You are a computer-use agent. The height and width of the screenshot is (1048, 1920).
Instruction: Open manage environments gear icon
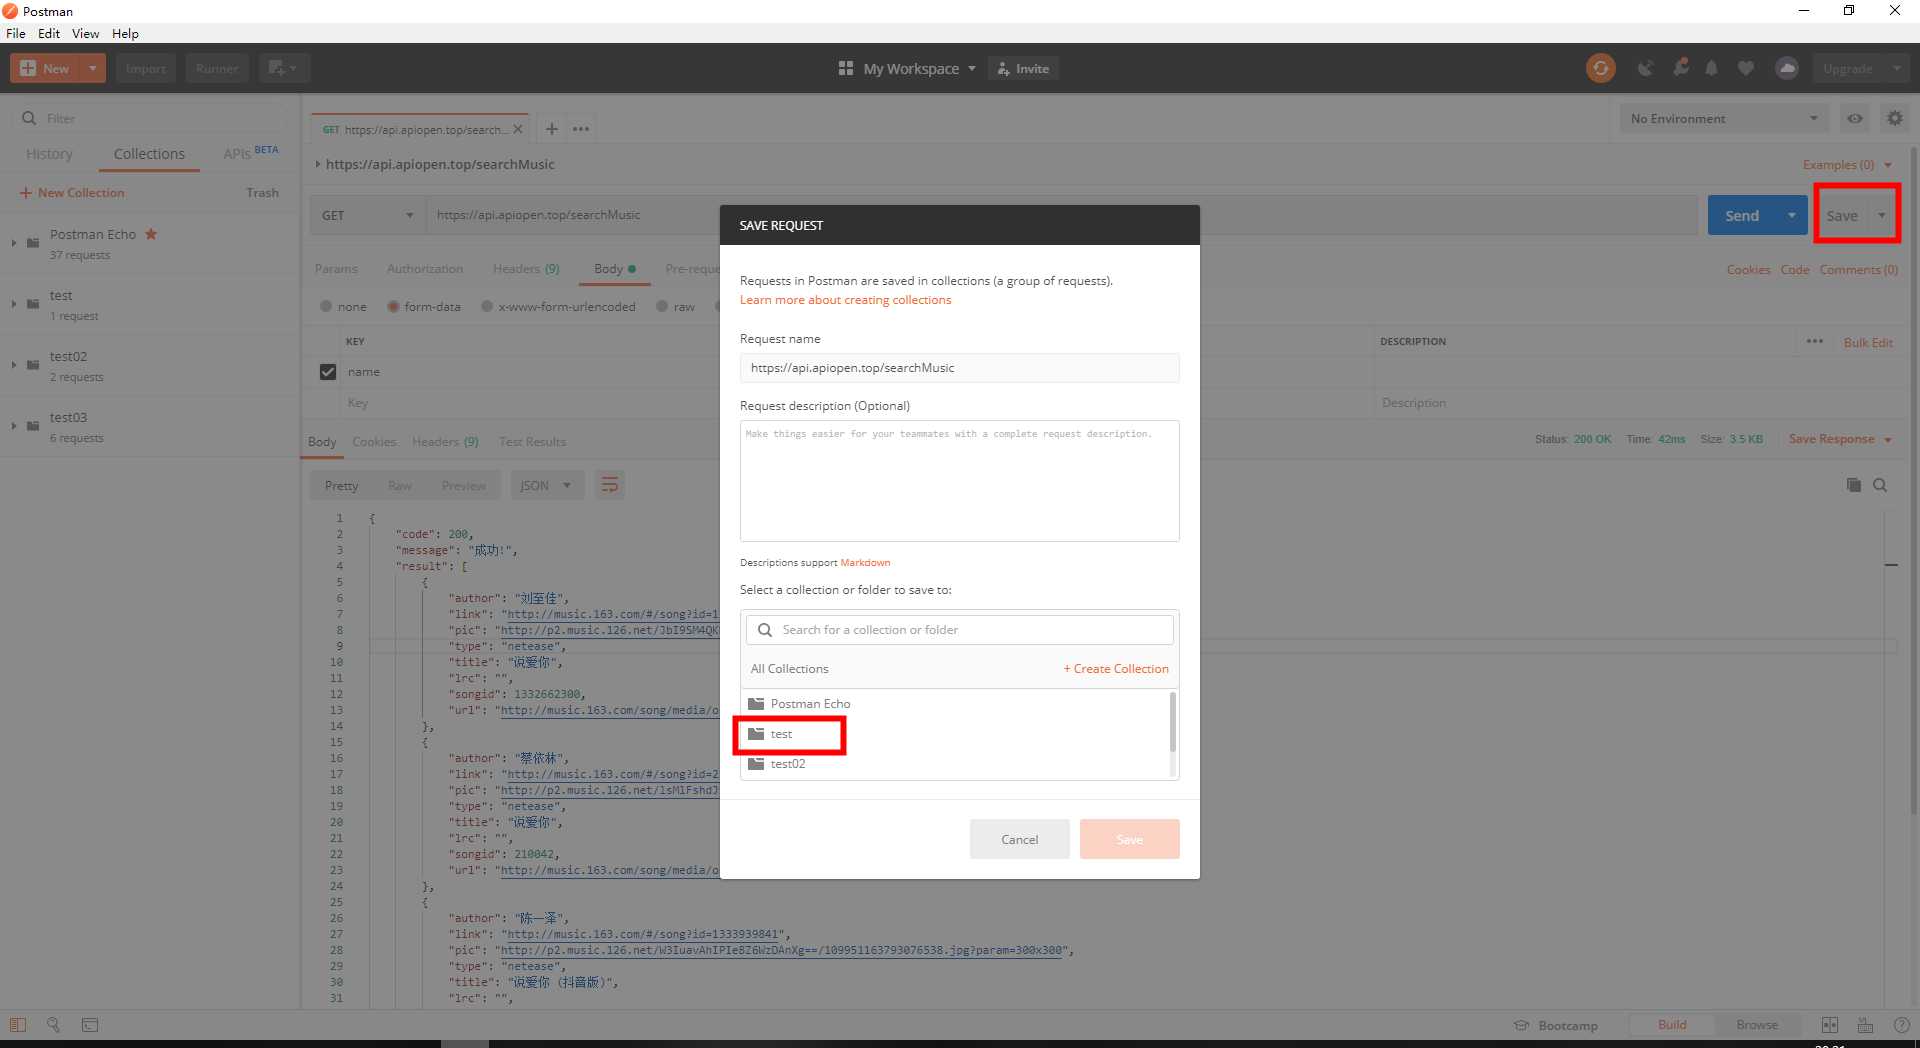coord(1894,118)
